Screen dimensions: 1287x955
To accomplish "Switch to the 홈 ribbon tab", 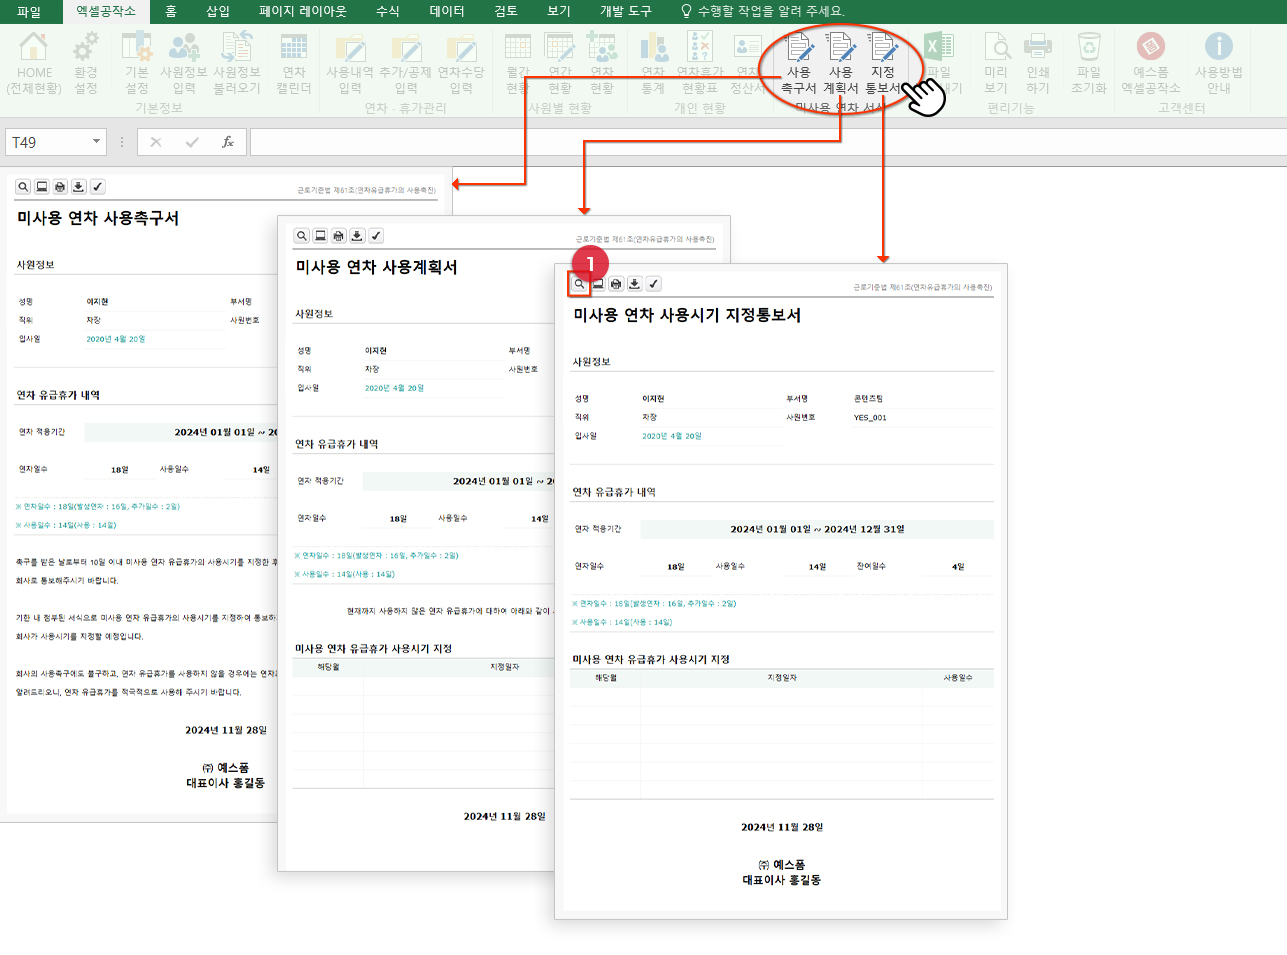I will point(171,11).
